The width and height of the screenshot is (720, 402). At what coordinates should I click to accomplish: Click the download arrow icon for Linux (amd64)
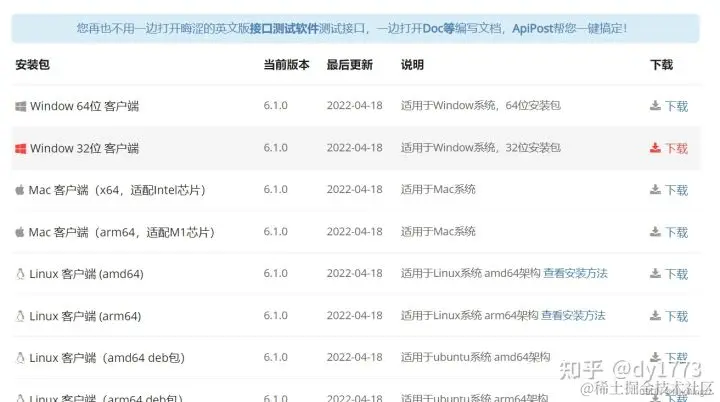[655, 274]
